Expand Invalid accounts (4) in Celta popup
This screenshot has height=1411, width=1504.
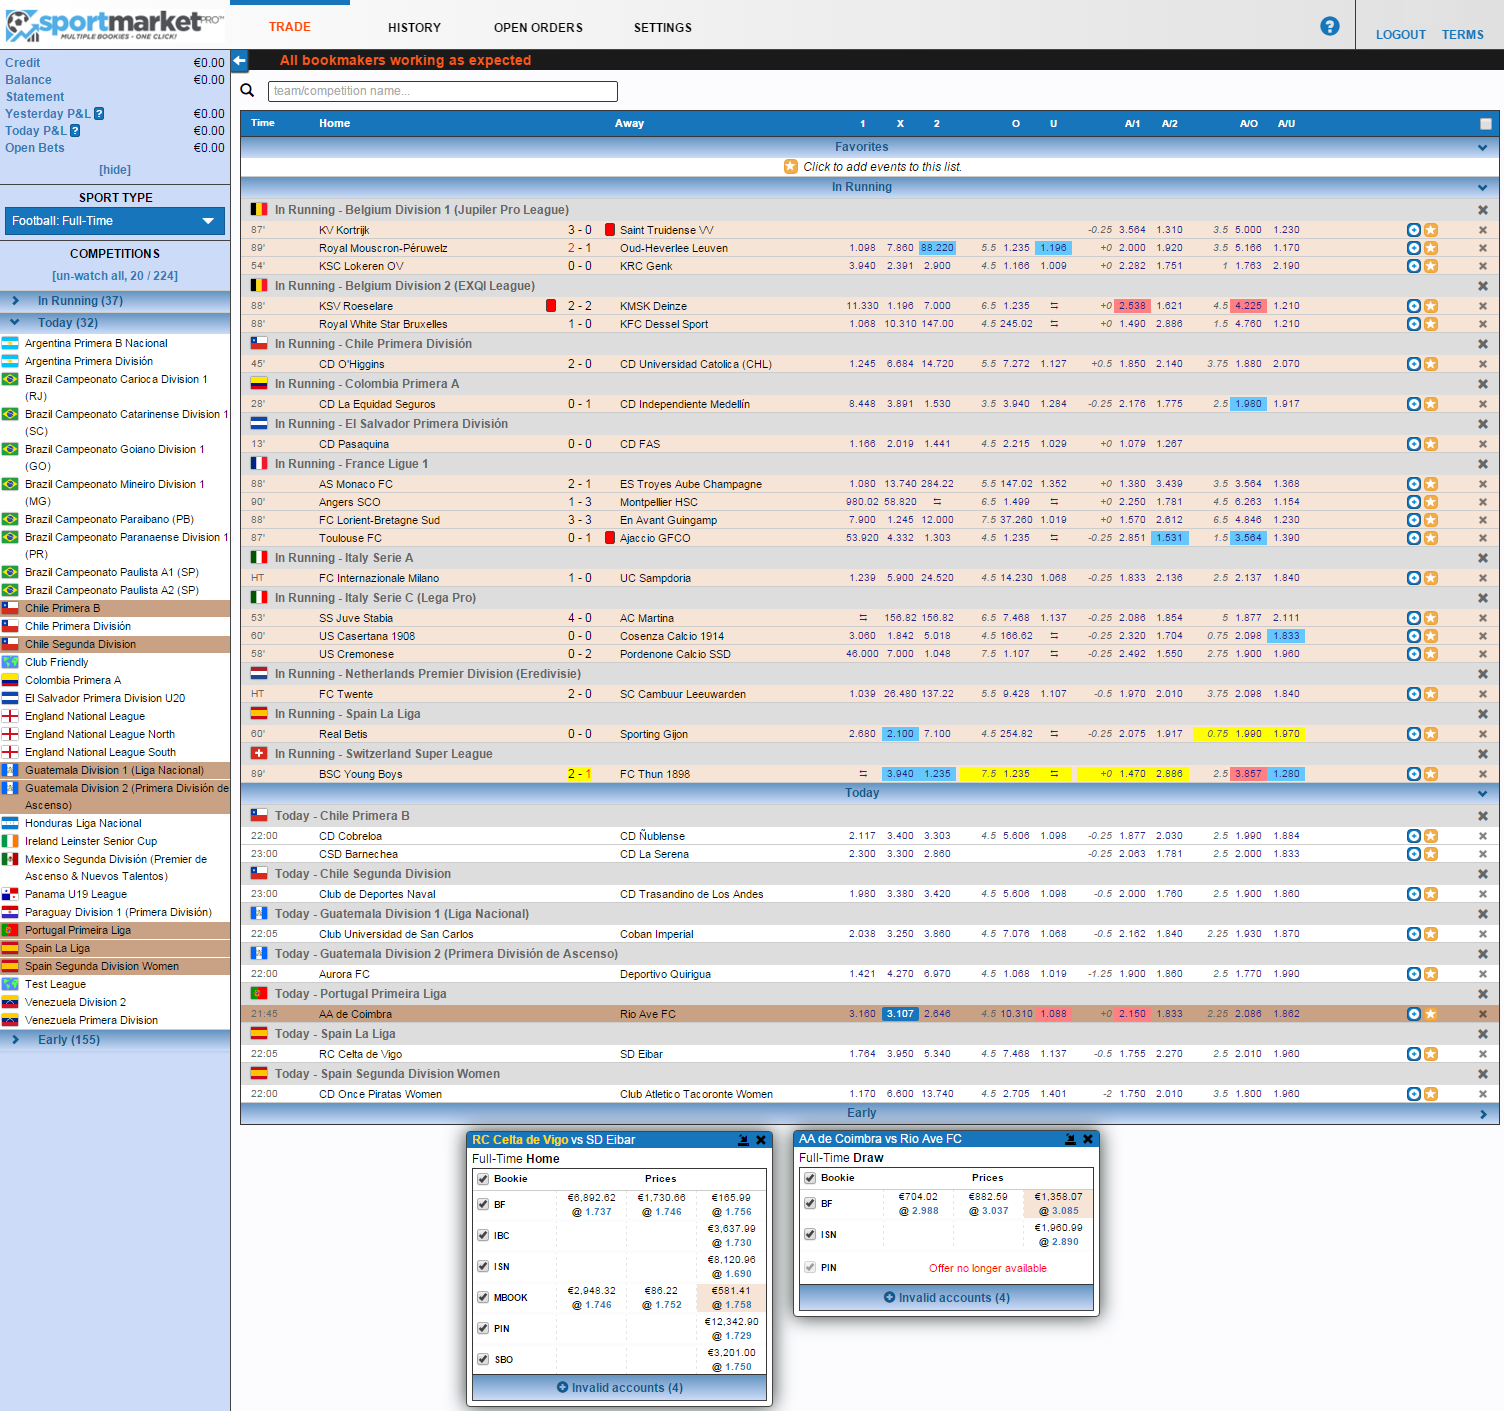point(620,1388)
